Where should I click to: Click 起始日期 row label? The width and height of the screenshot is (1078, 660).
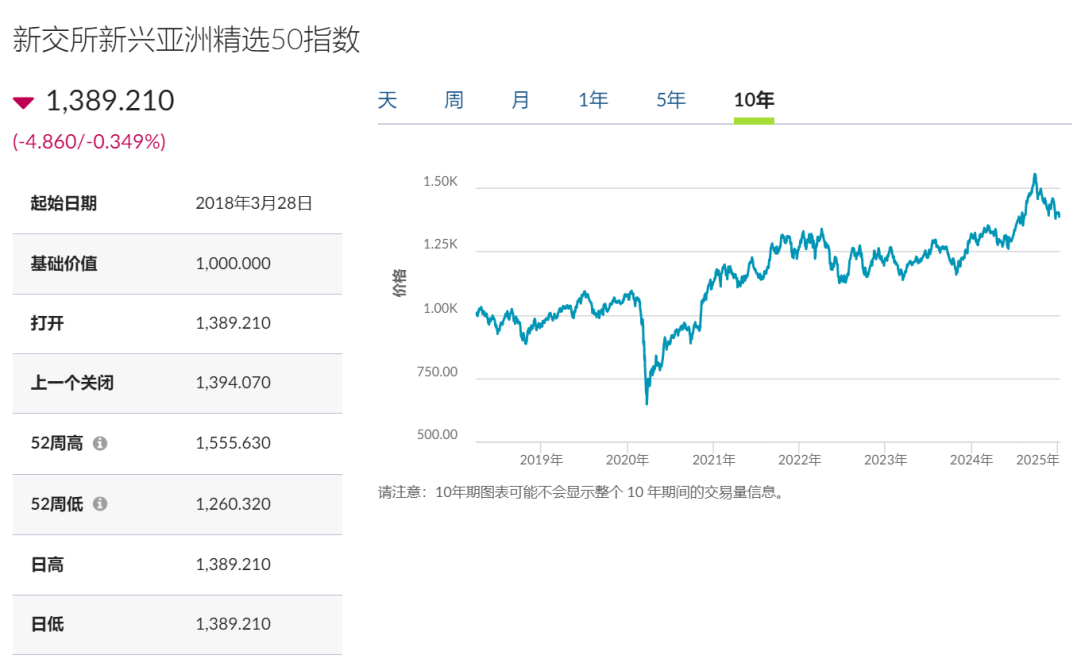(x=63, y=204)
